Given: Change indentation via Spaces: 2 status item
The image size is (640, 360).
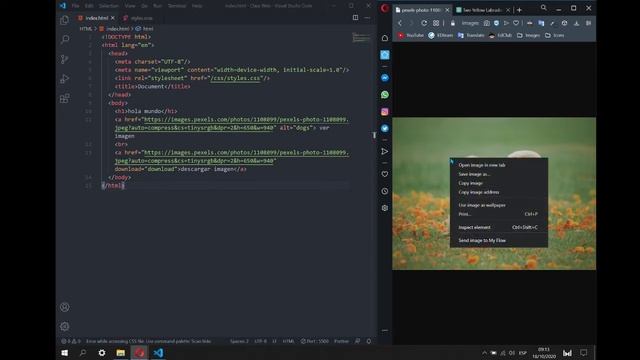Looking at the screenshot, I should click(239, 341).
